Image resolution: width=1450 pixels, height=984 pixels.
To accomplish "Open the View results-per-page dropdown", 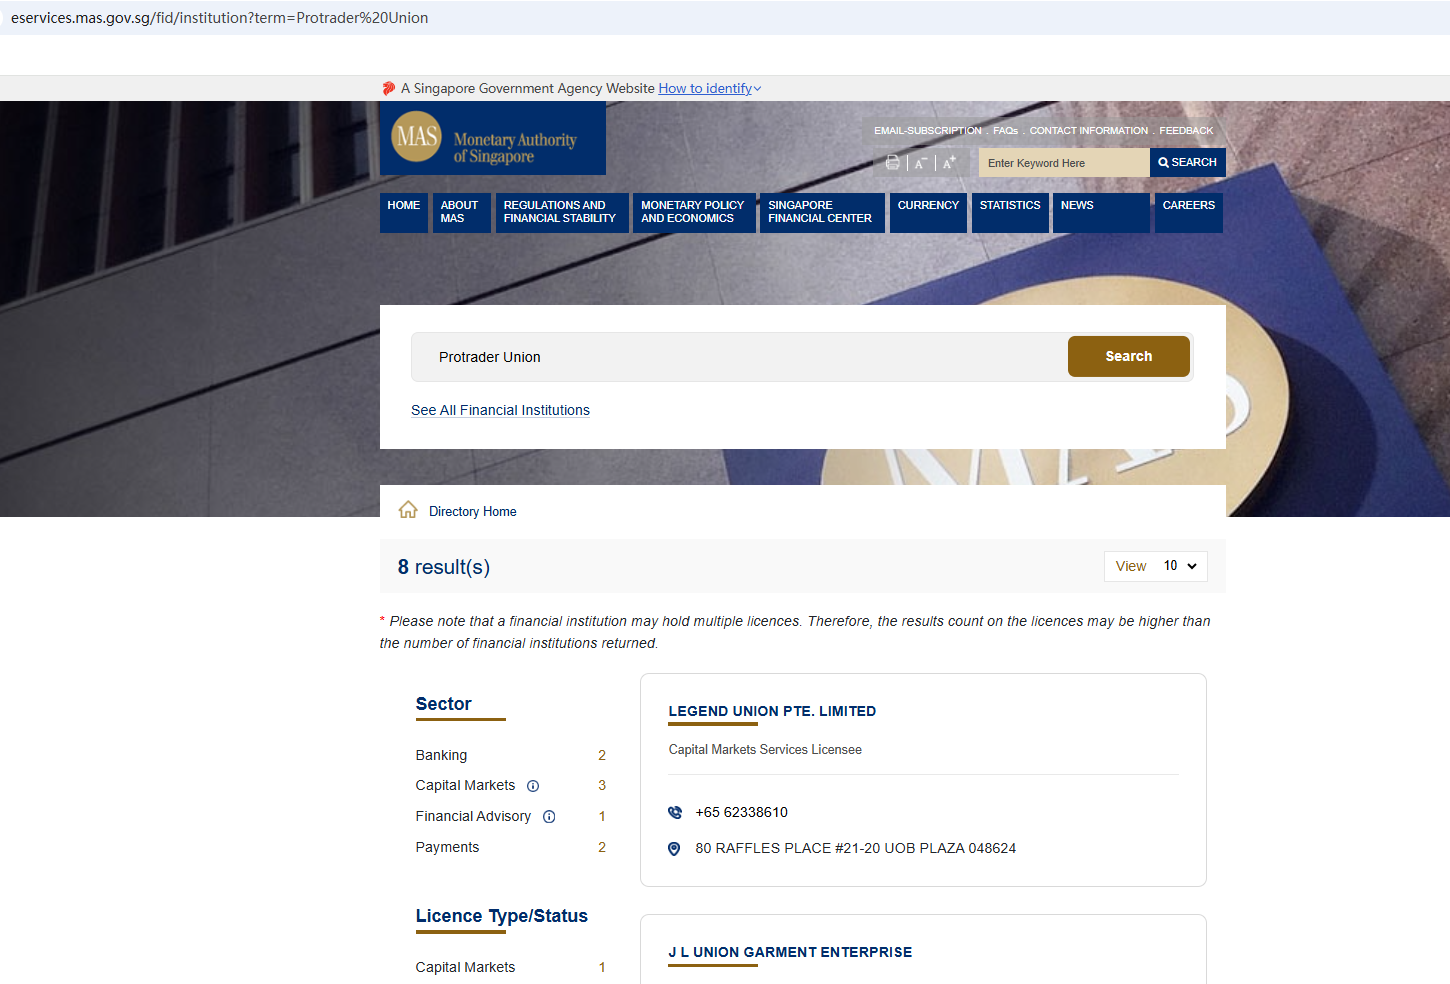I will pos(1156,566).
